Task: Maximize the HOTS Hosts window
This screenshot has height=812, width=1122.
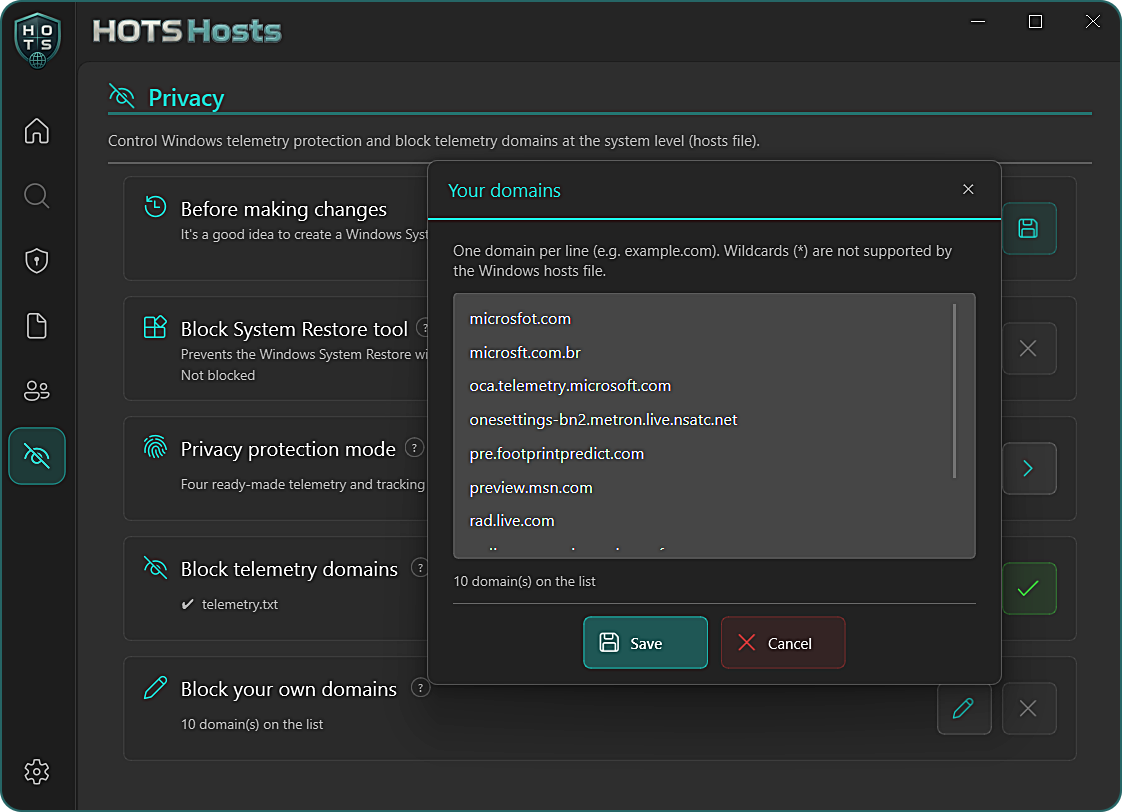Action: point(1035,21)
